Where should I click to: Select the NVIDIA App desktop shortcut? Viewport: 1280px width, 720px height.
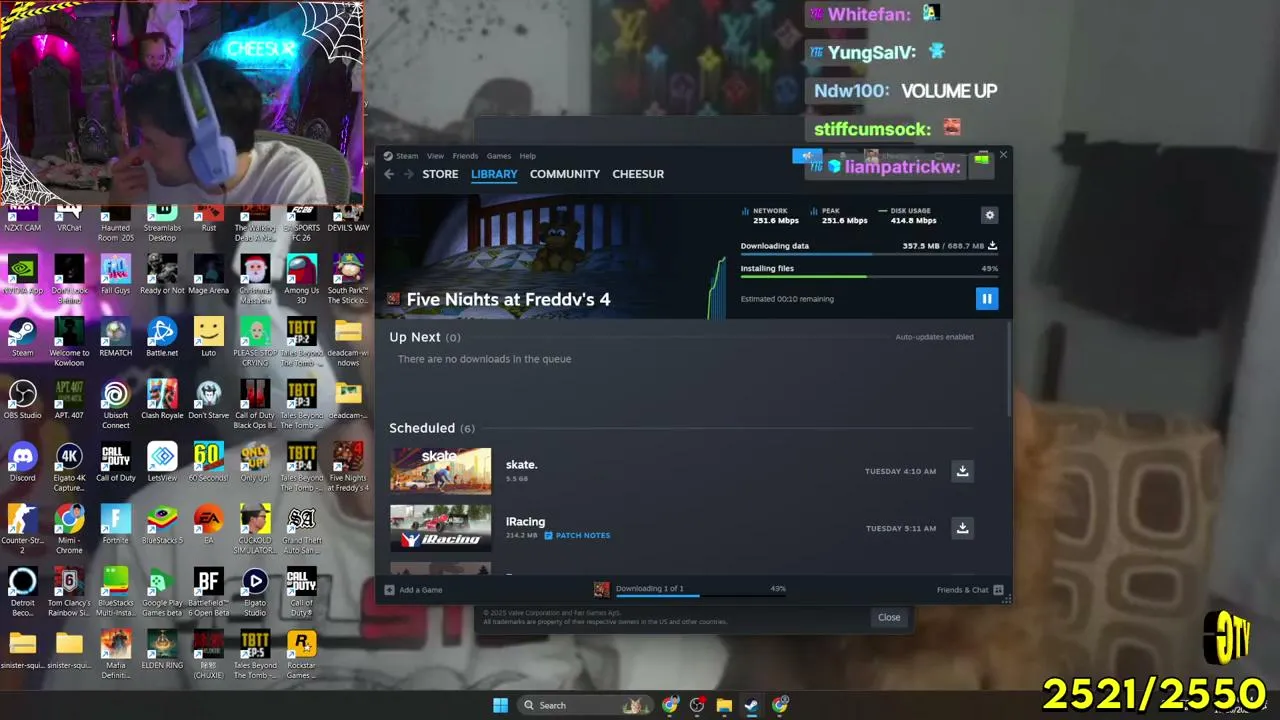point(22,275)
